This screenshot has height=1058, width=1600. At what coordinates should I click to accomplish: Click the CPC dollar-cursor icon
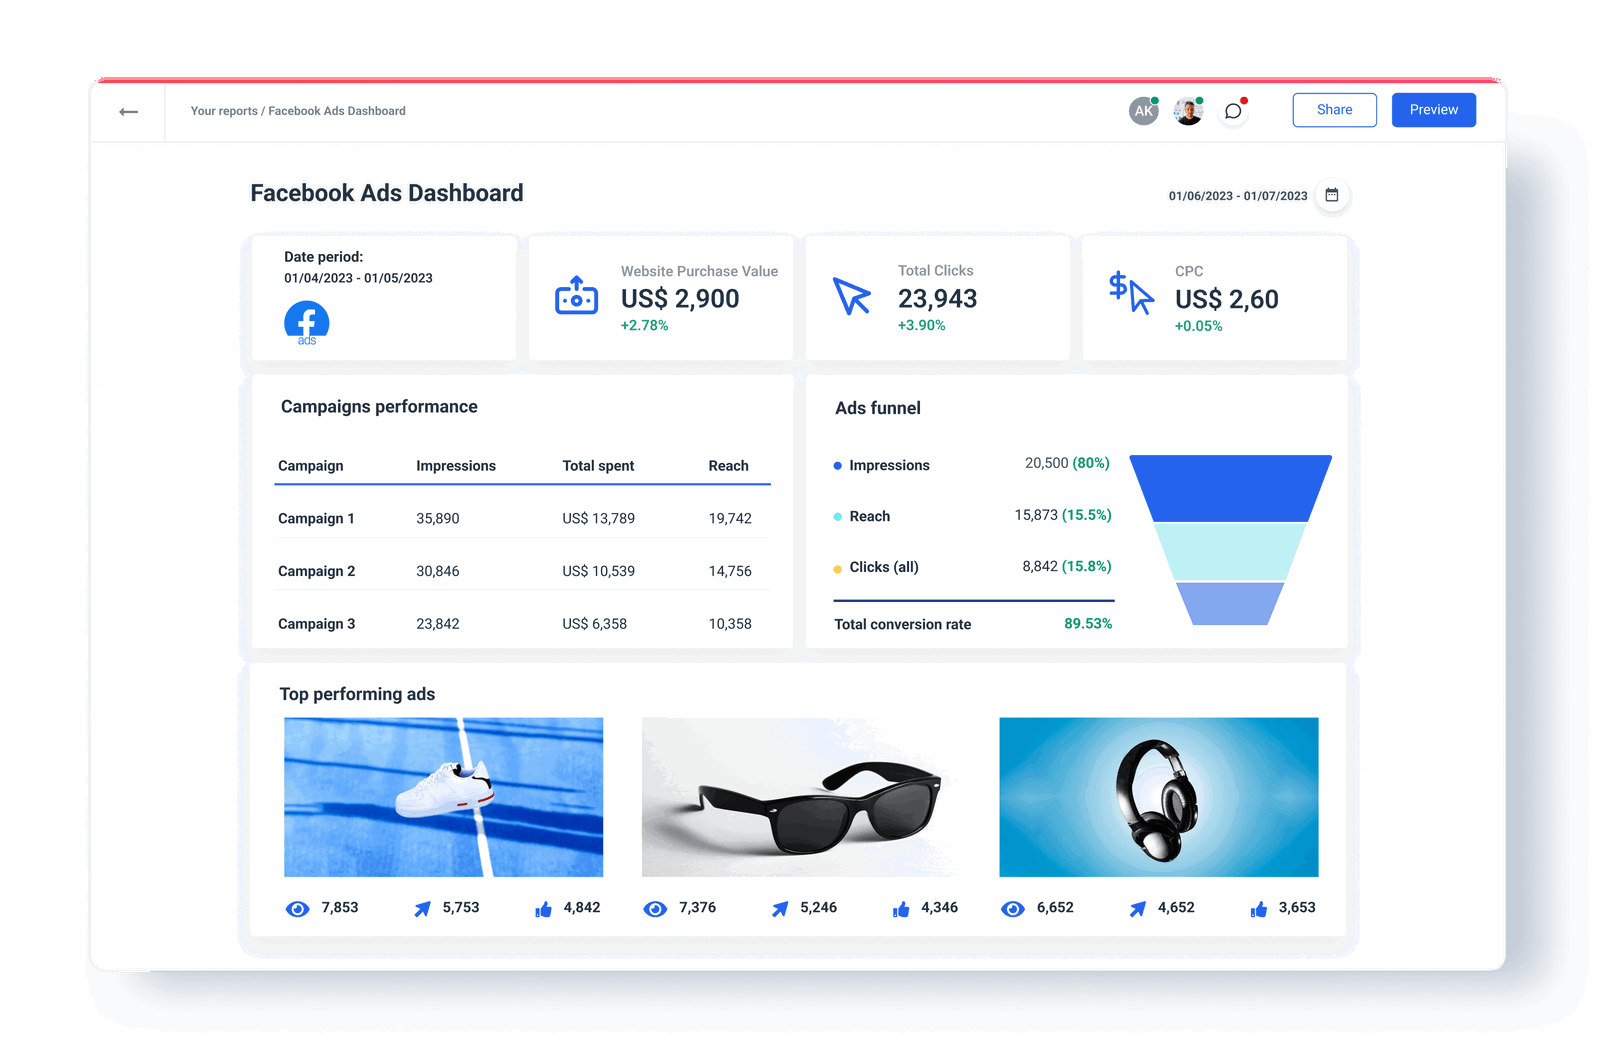(x=1130, y=295)
